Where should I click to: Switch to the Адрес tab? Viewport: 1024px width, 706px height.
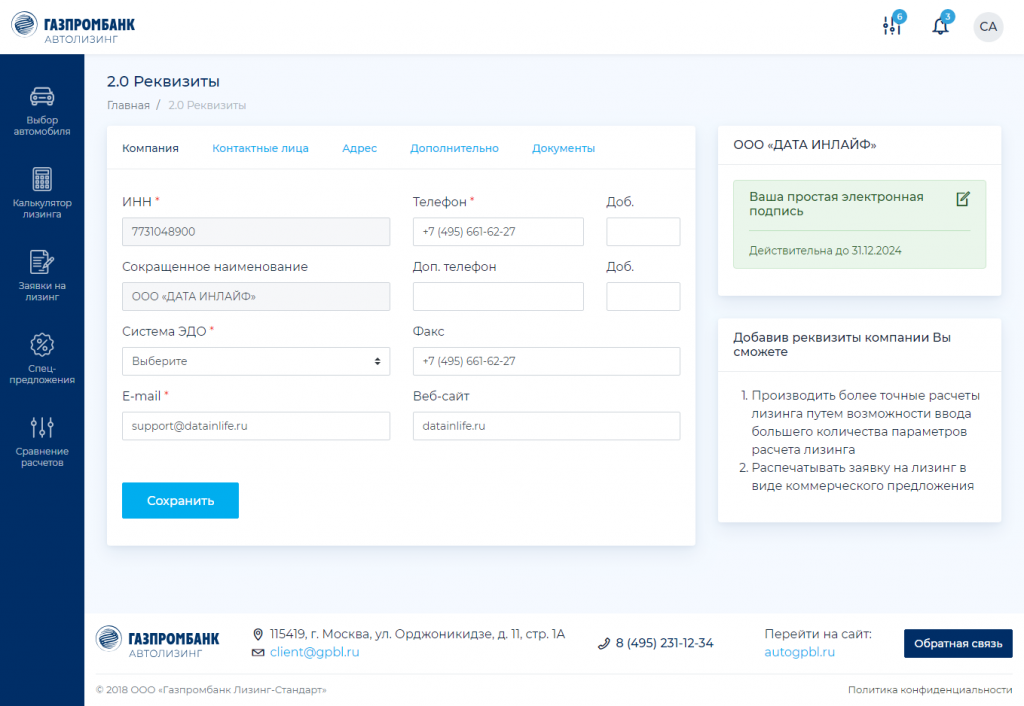tap(360, 148)
